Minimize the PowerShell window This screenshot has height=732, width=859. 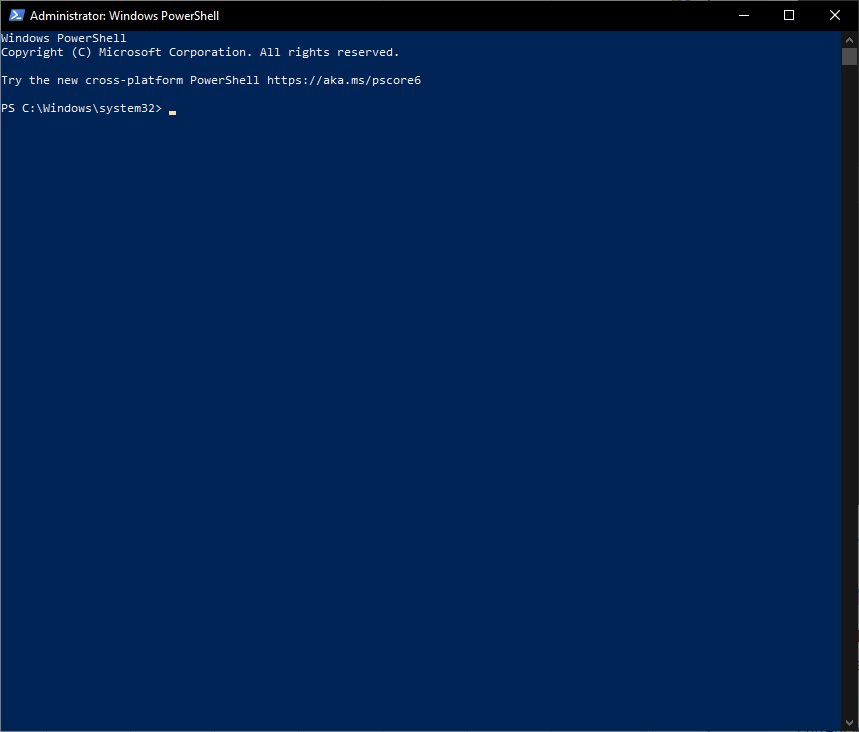coord(742,15)
